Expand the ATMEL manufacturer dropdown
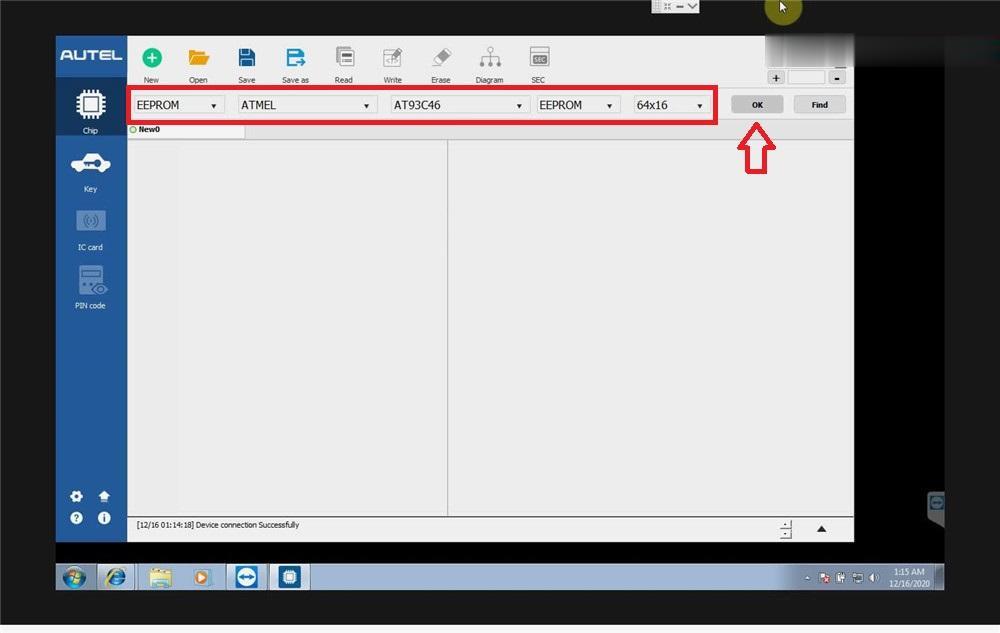This screenshot has width=1000, height=633. click(307, 105)
